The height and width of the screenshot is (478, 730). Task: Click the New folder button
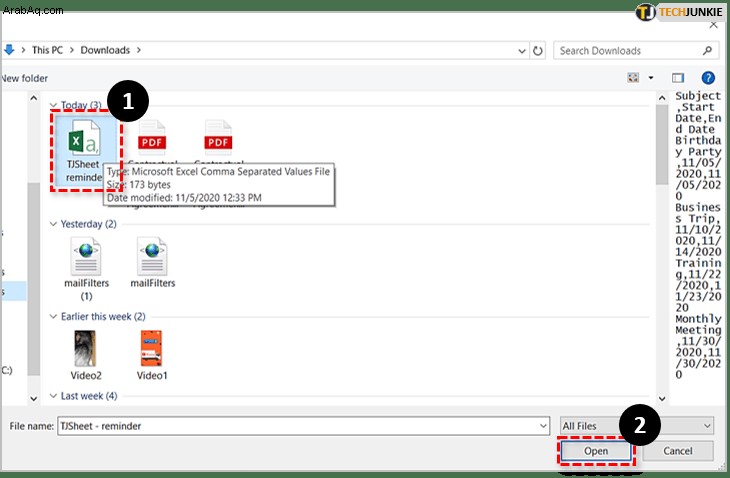[x=24, y=78]
